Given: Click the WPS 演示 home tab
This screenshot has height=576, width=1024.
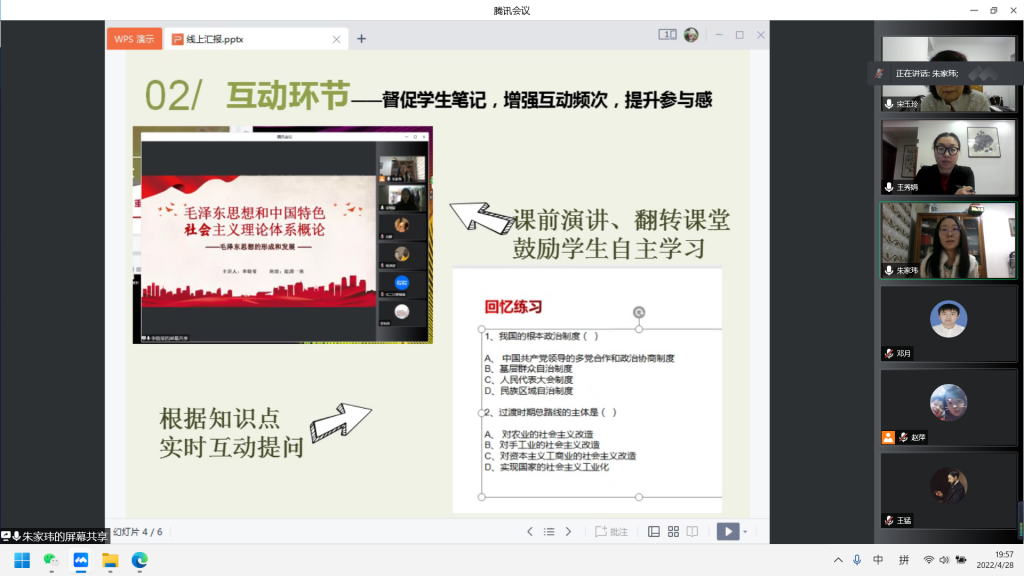Looking at the screenshot, I should (134, 39).
